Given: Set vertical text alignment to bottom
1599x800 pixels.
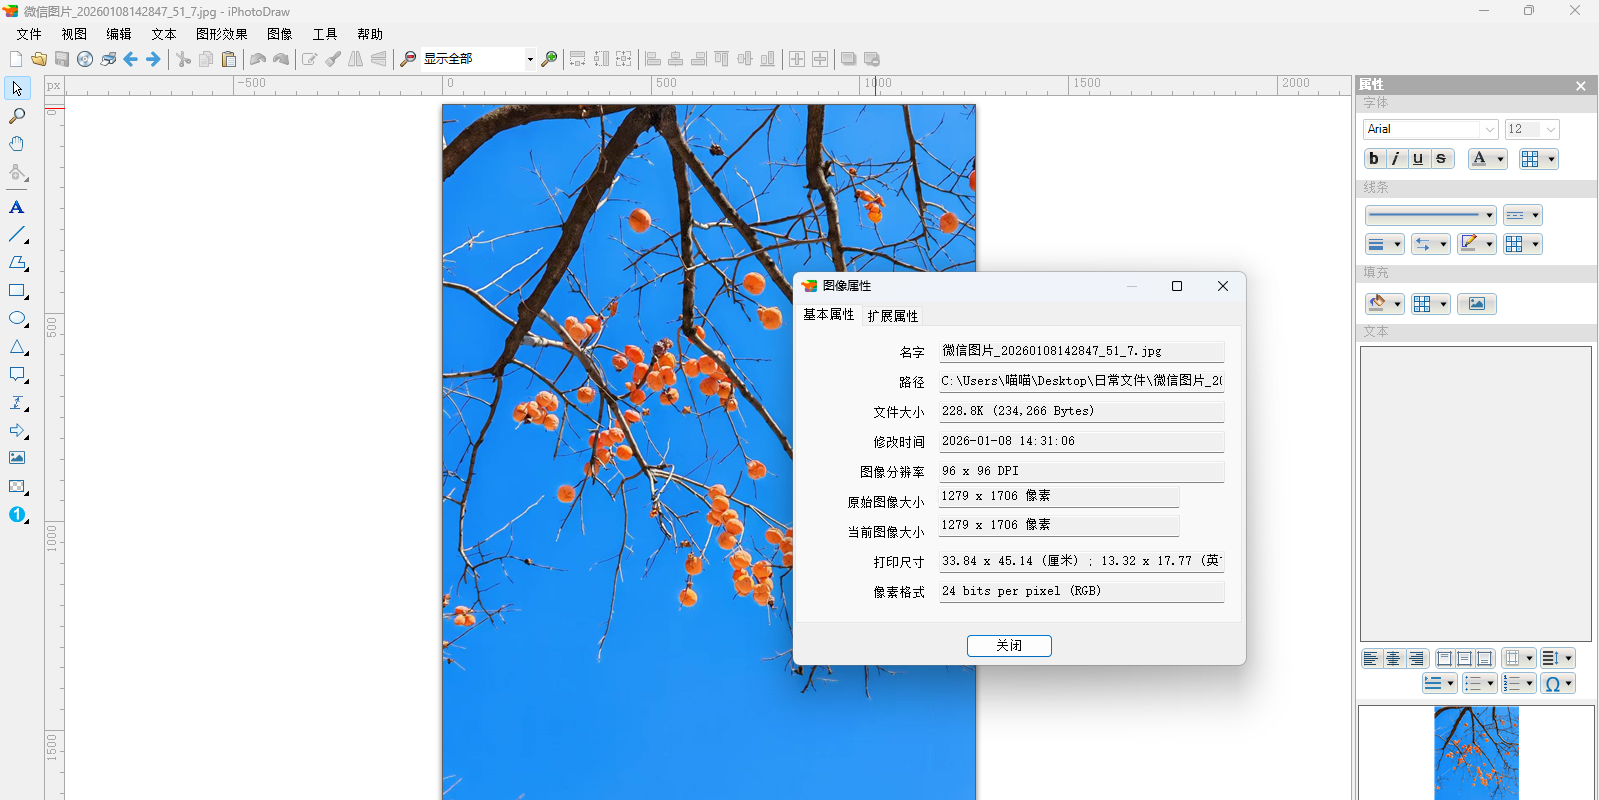Looking at the screenshot, I should tap(1485, 658).
